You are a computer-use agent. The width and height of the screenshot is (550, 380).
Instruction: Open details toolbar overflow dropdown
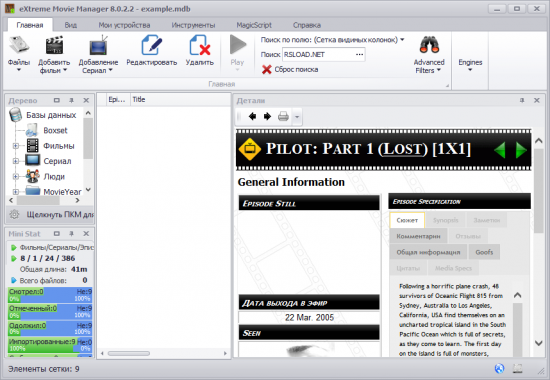pyautogui.click(x=297, y=117)
